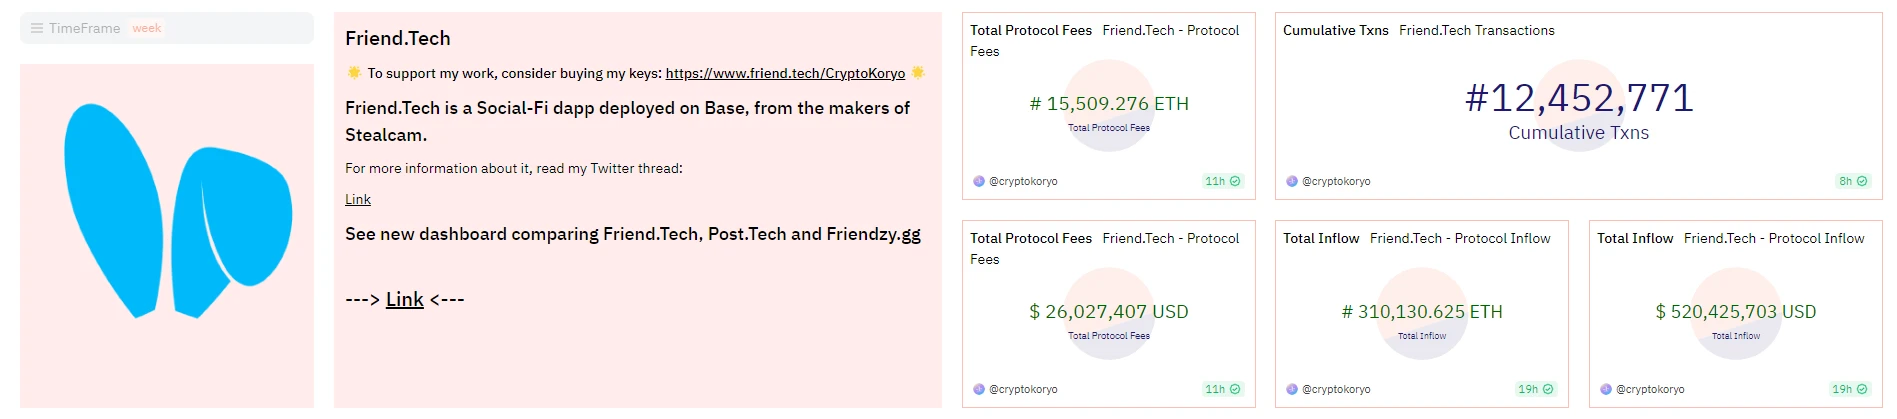Screen dimensions: 1897x419
Task: Click the @cryptokoryo author name on the USD Protocol Fees card
Action: click(x=1023, y=389)
